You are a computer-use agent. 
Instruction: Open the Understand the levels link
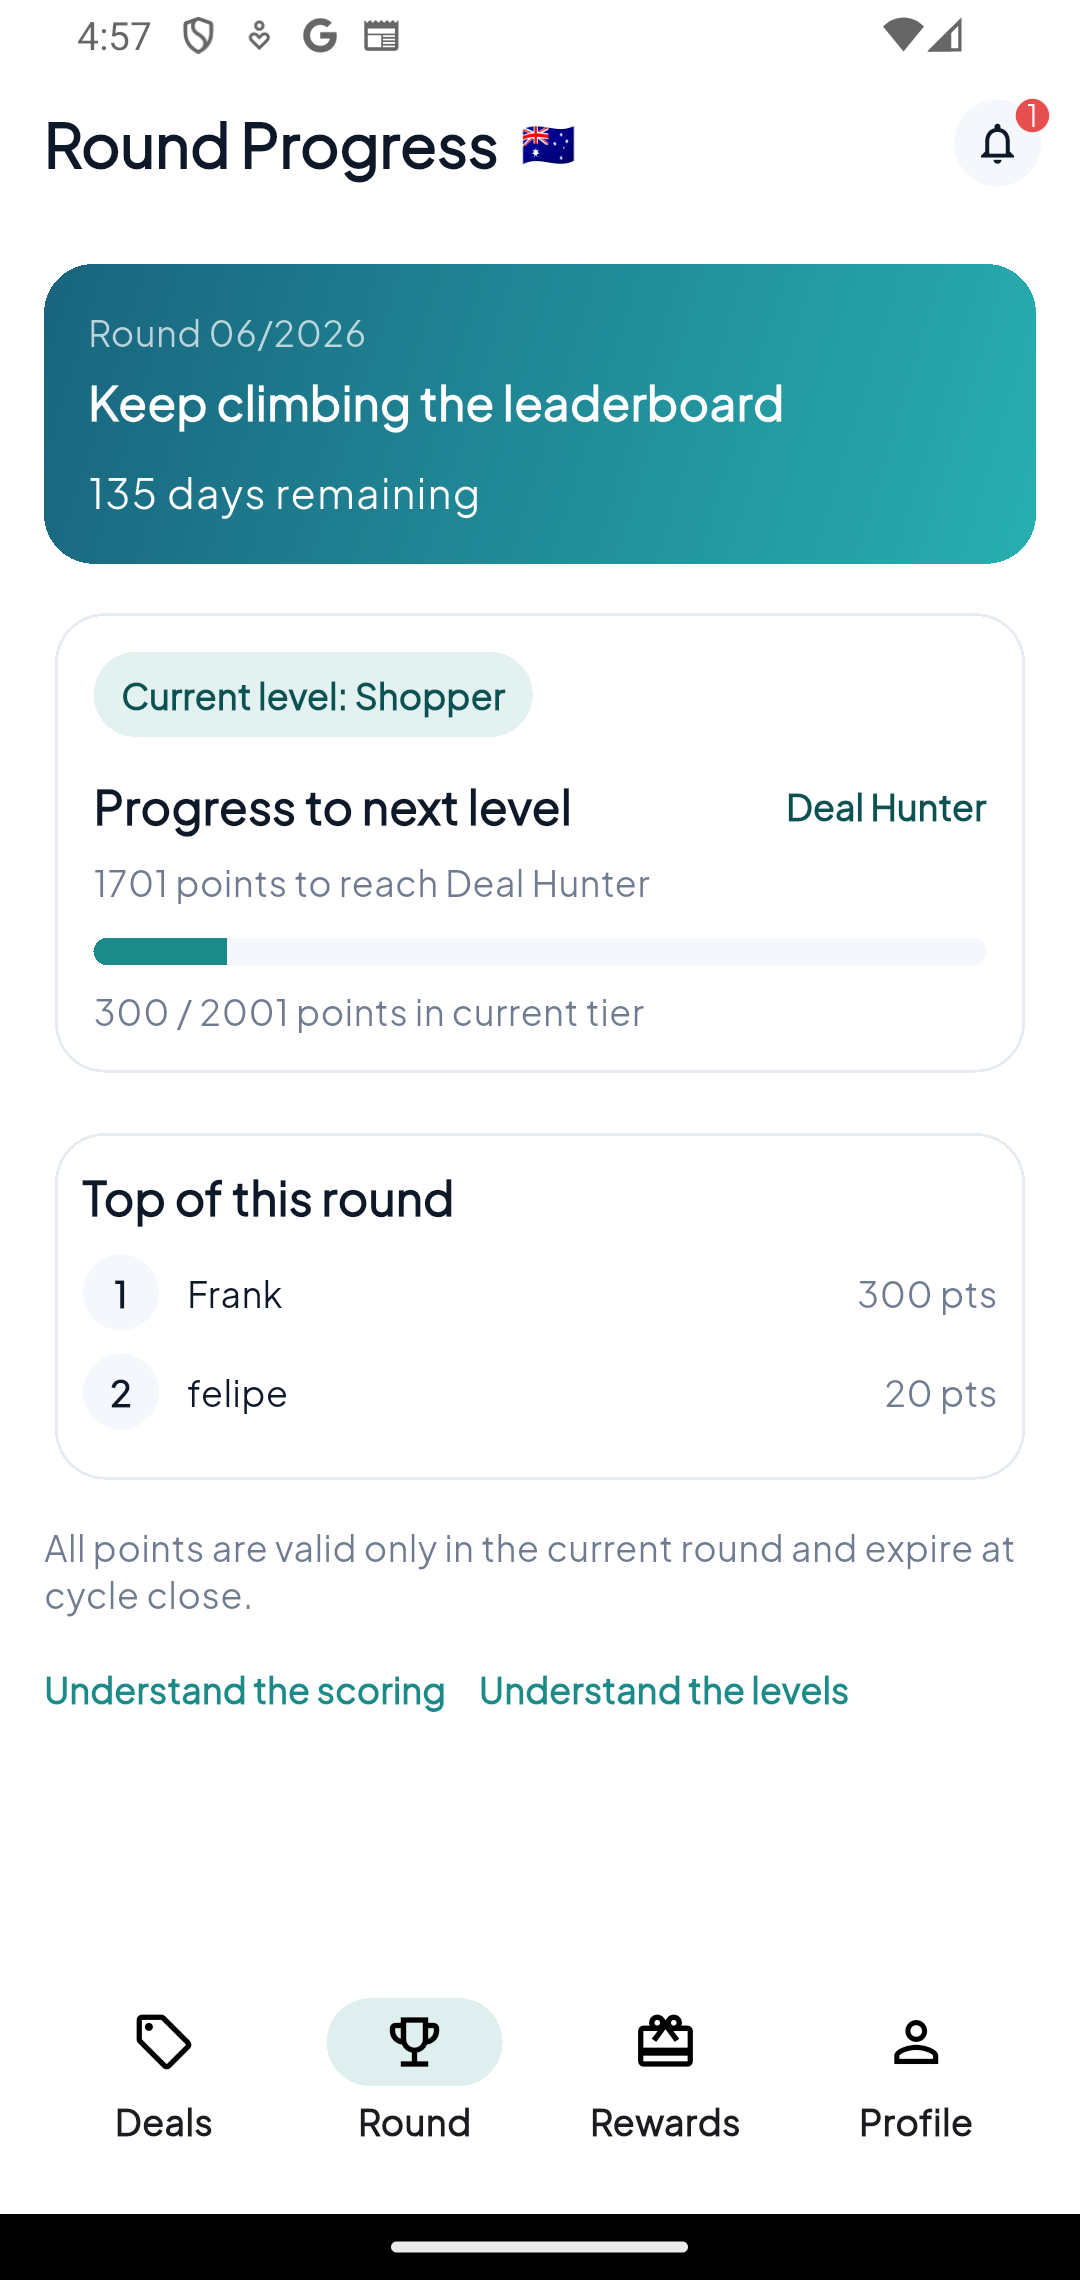pyautogui.click(x=664, y=1690)
